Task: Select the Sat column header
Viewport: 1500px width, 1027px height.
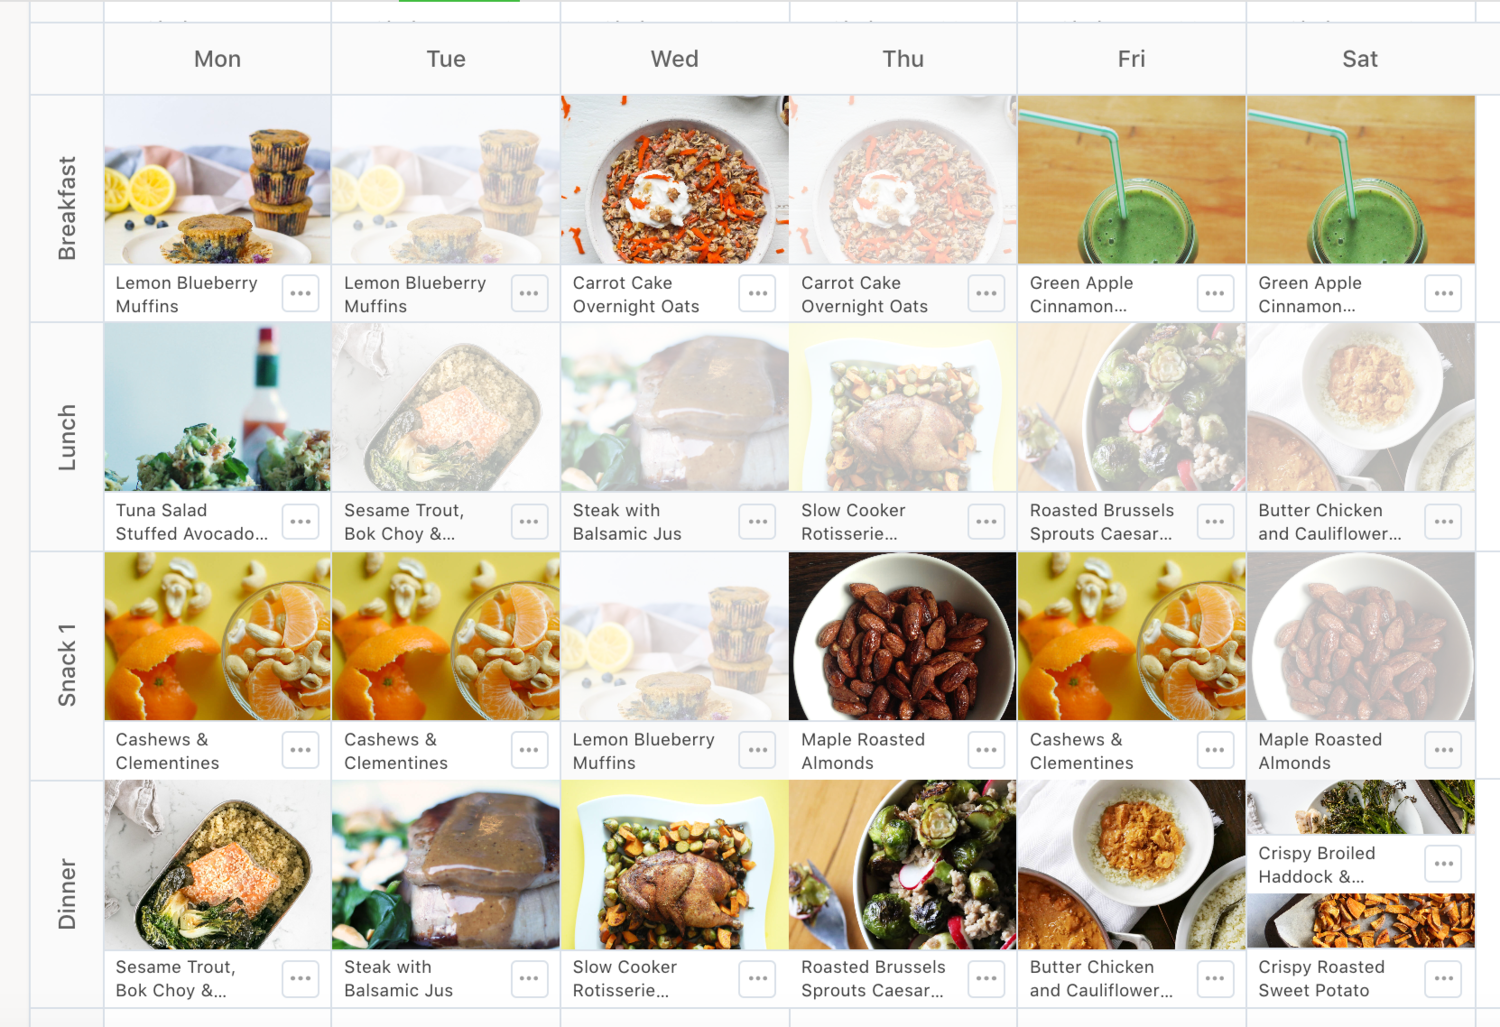Action: point(1360,59)
